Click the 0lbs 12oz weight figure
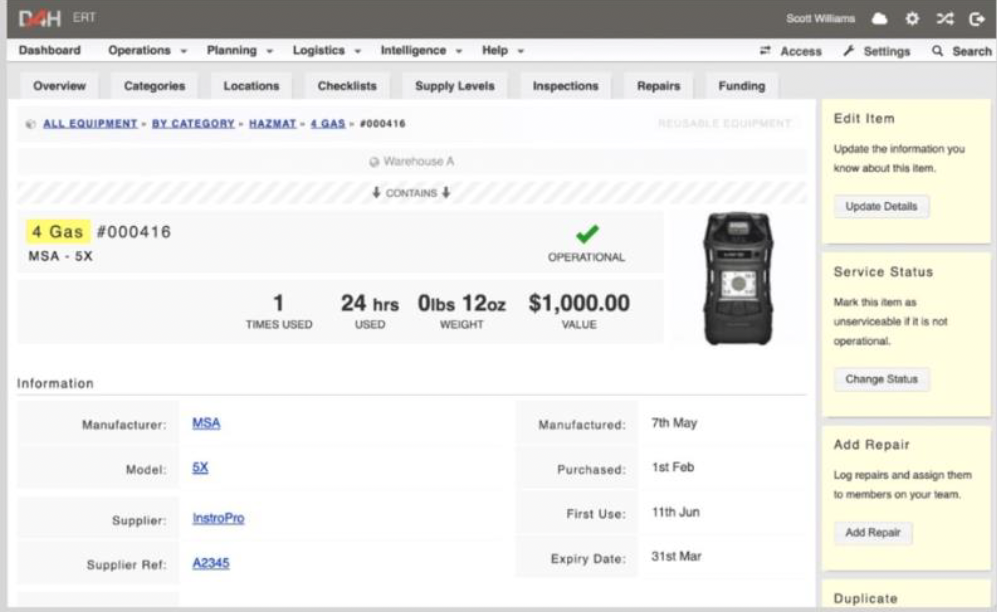 pos(462,304)
